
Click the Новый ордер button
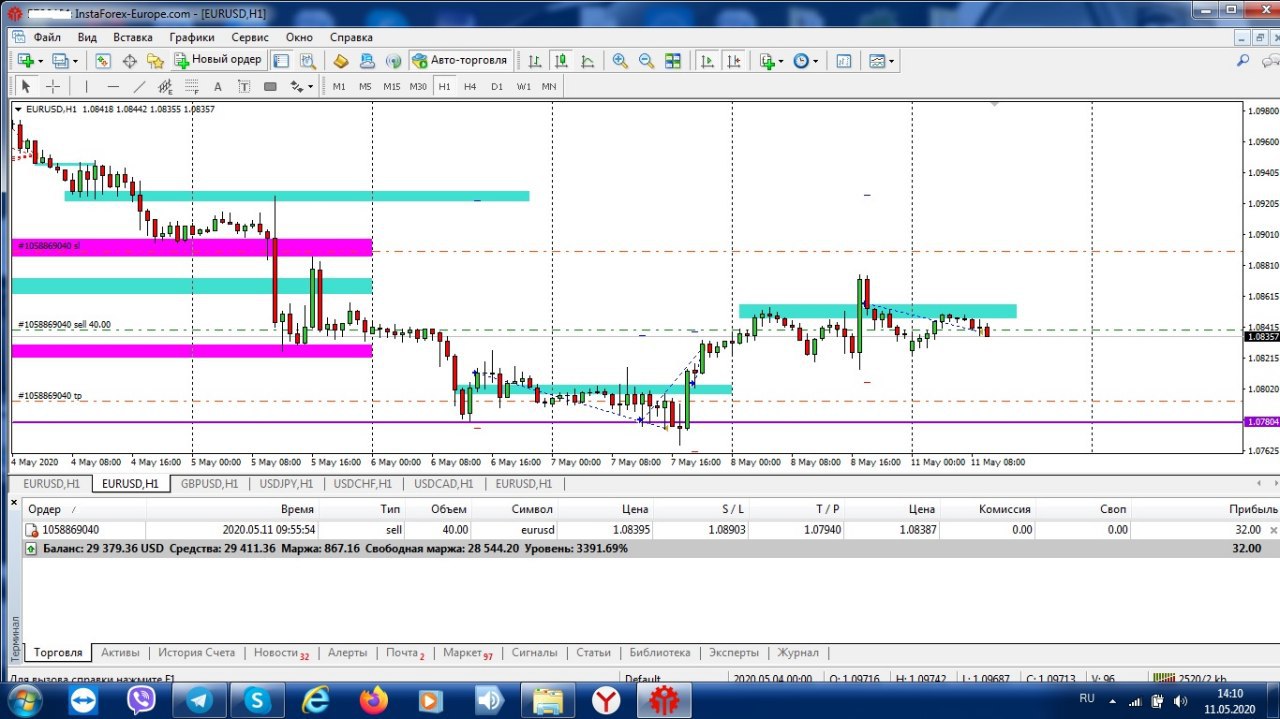[219, 60]
